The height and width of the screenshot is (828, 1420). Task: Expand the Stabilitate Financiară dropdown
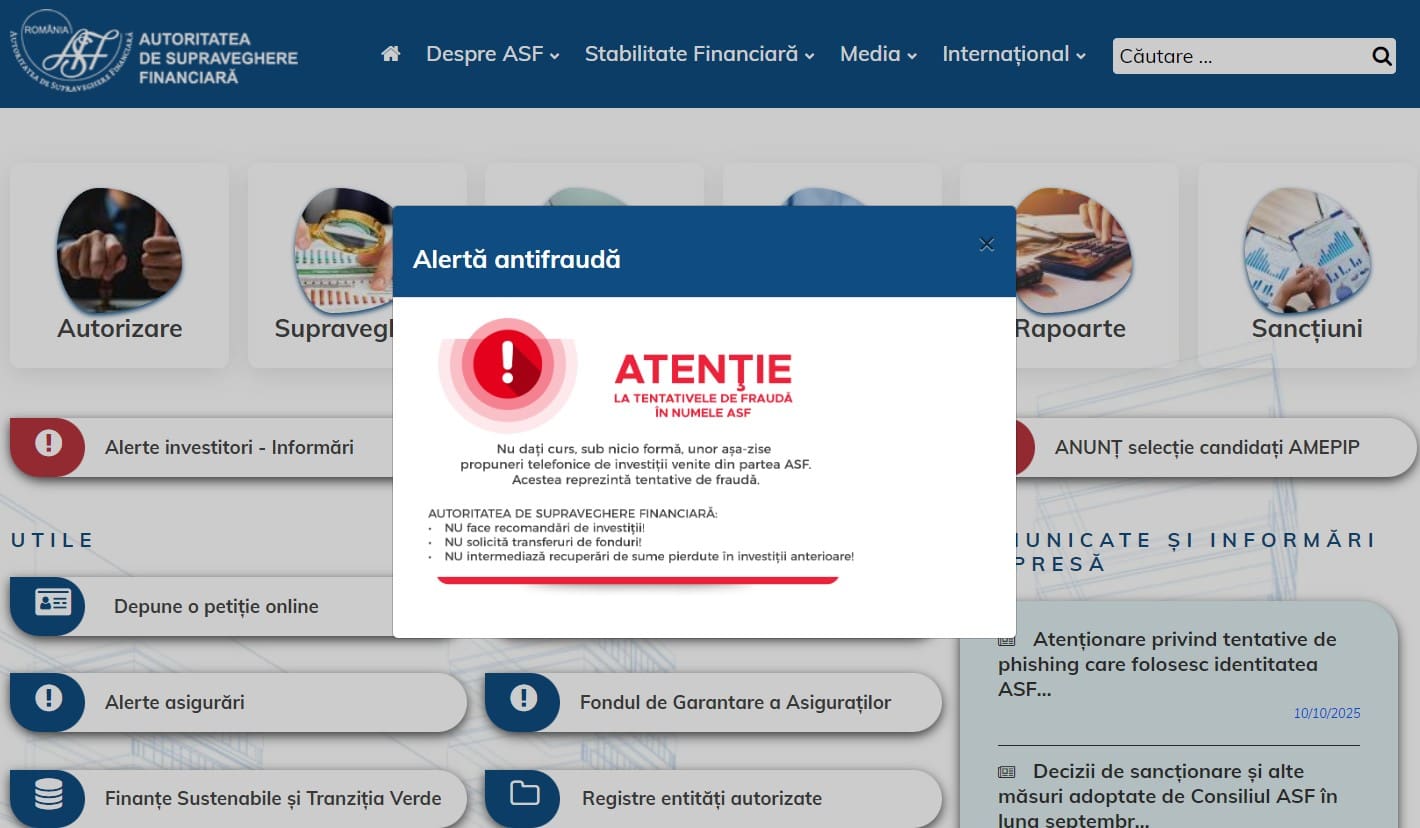[700, 54]
